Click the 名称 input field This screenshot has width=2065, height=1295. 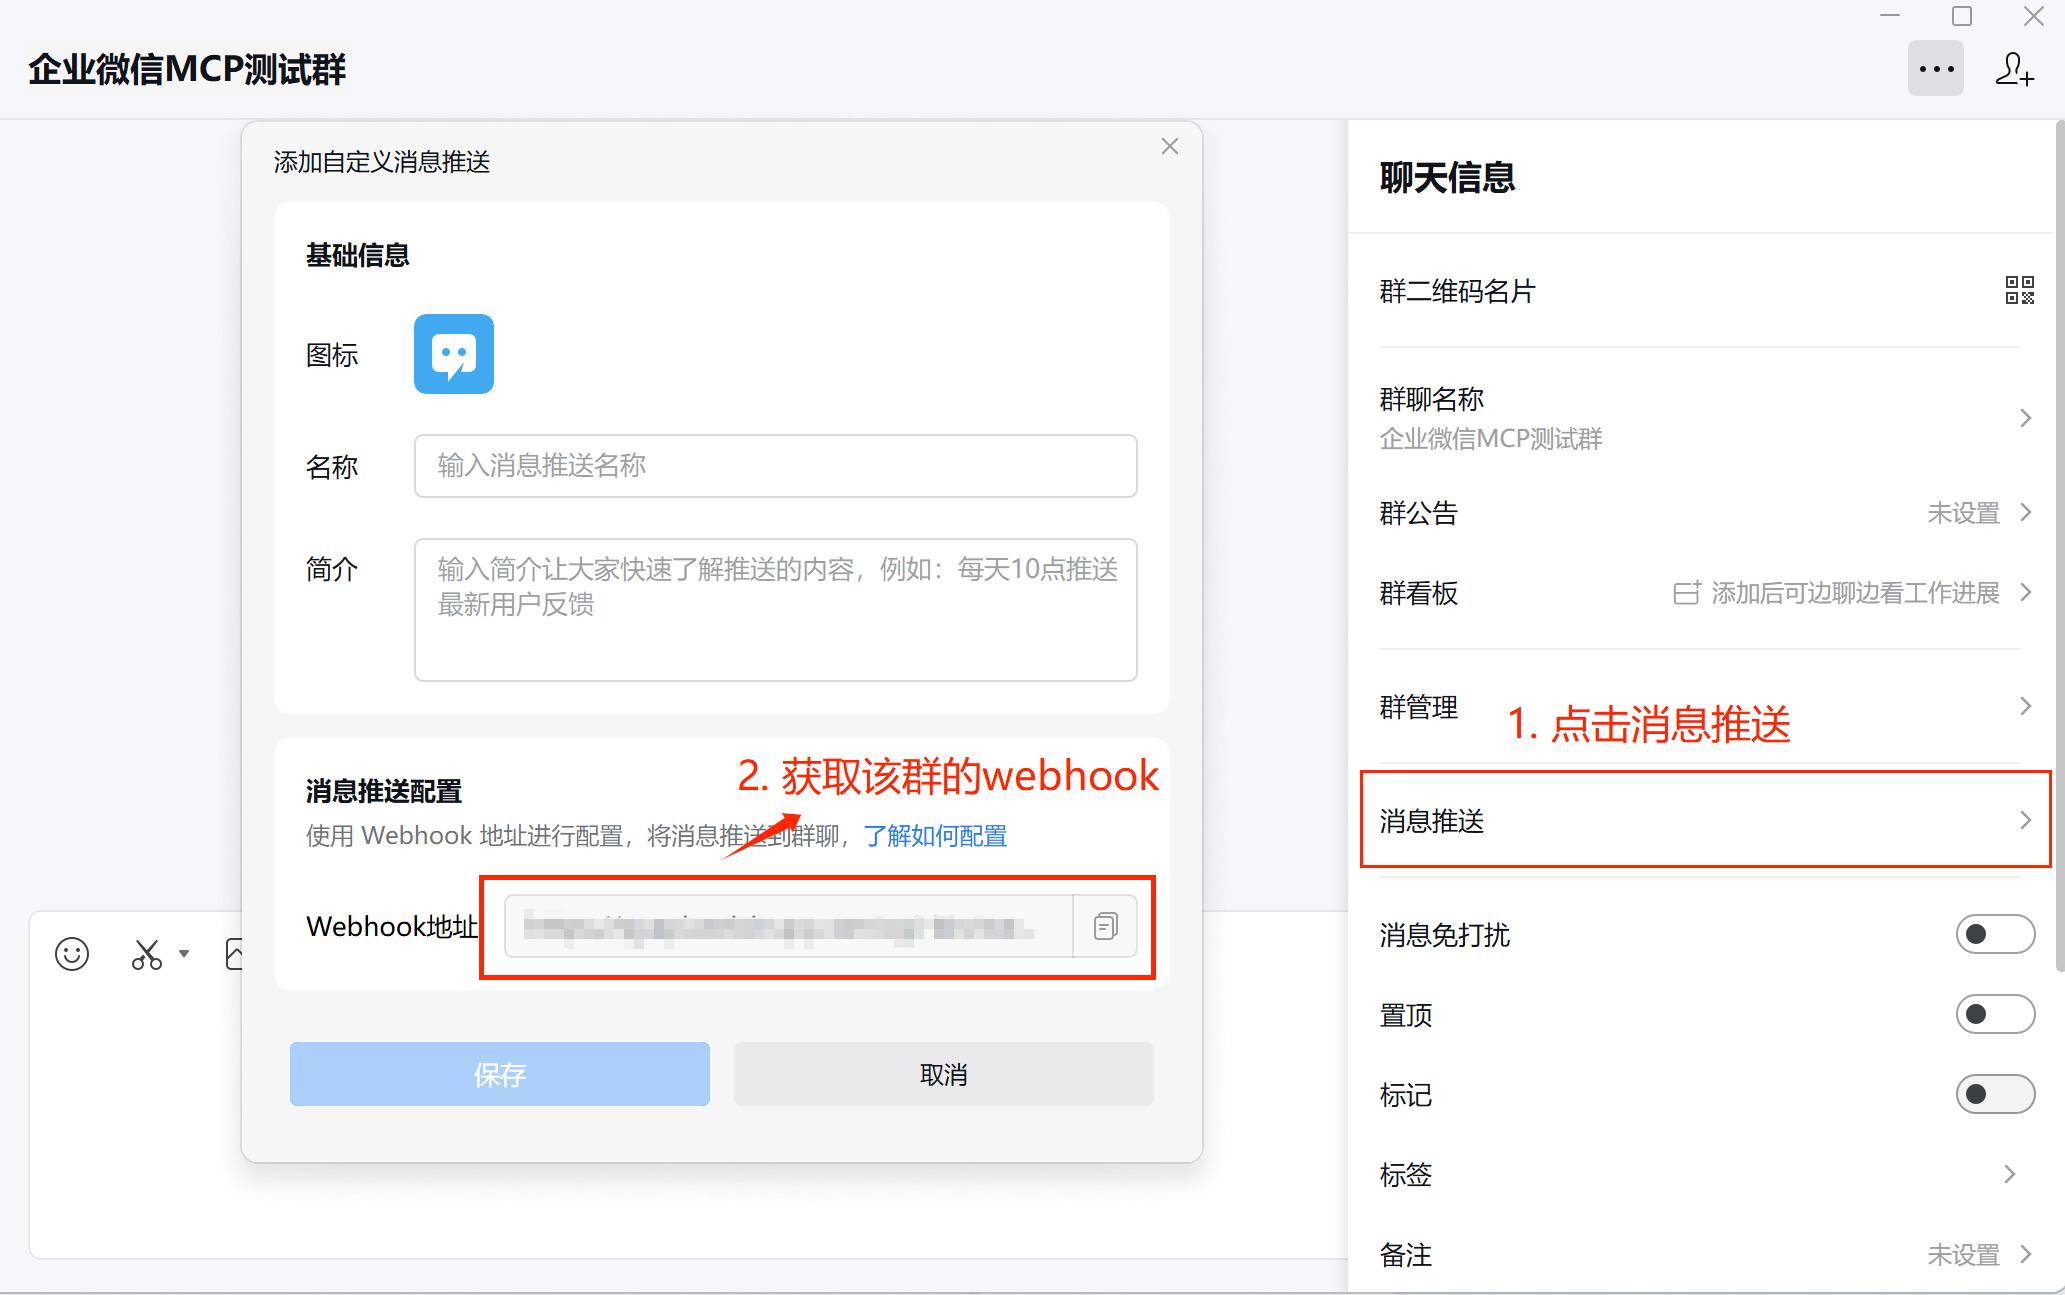click(x=775, y=466)
